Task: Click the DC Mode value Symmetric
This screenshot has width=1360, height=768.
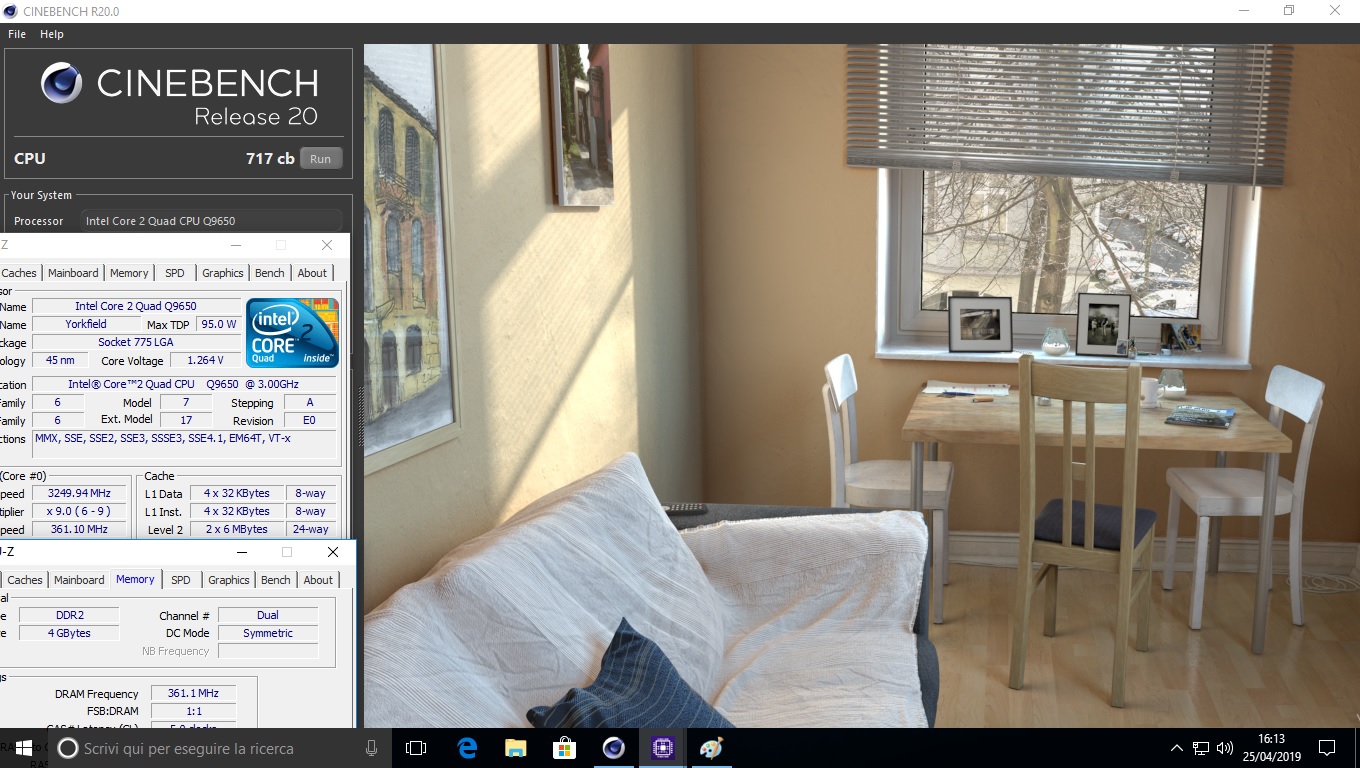Action: click(x=268, y=633)
